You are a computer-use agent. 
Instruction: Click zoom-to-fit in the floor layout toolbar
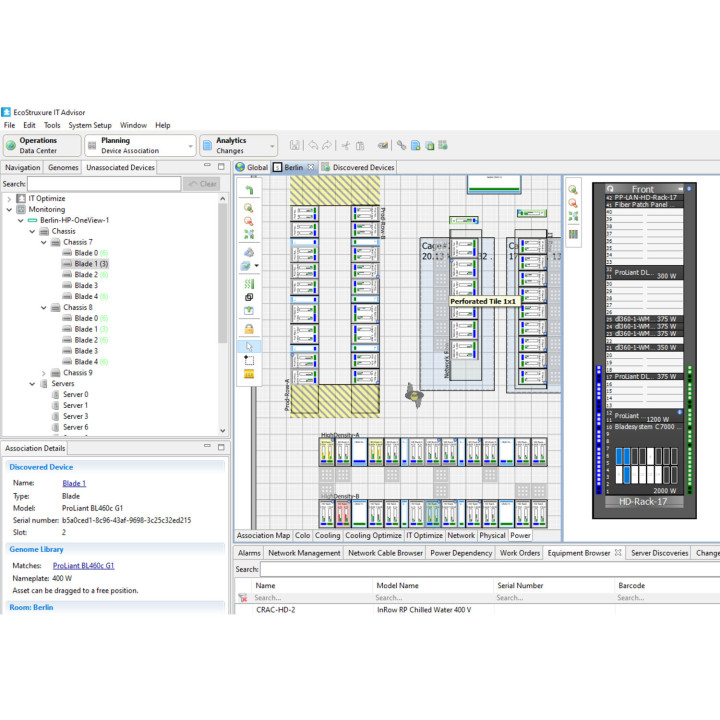pos(249,234)
